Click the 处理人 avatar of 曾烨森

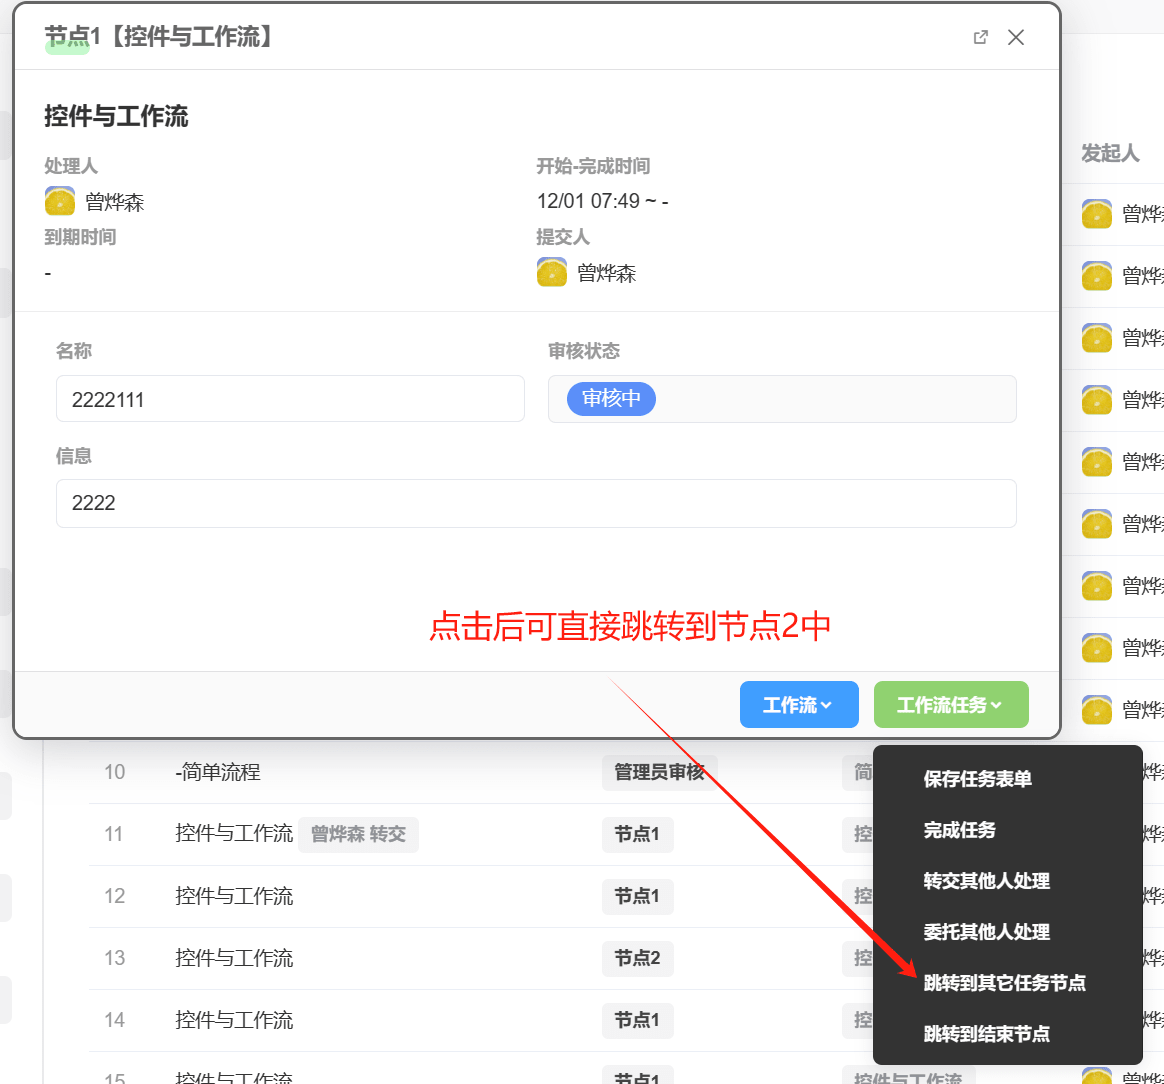(x=60, y=202)
